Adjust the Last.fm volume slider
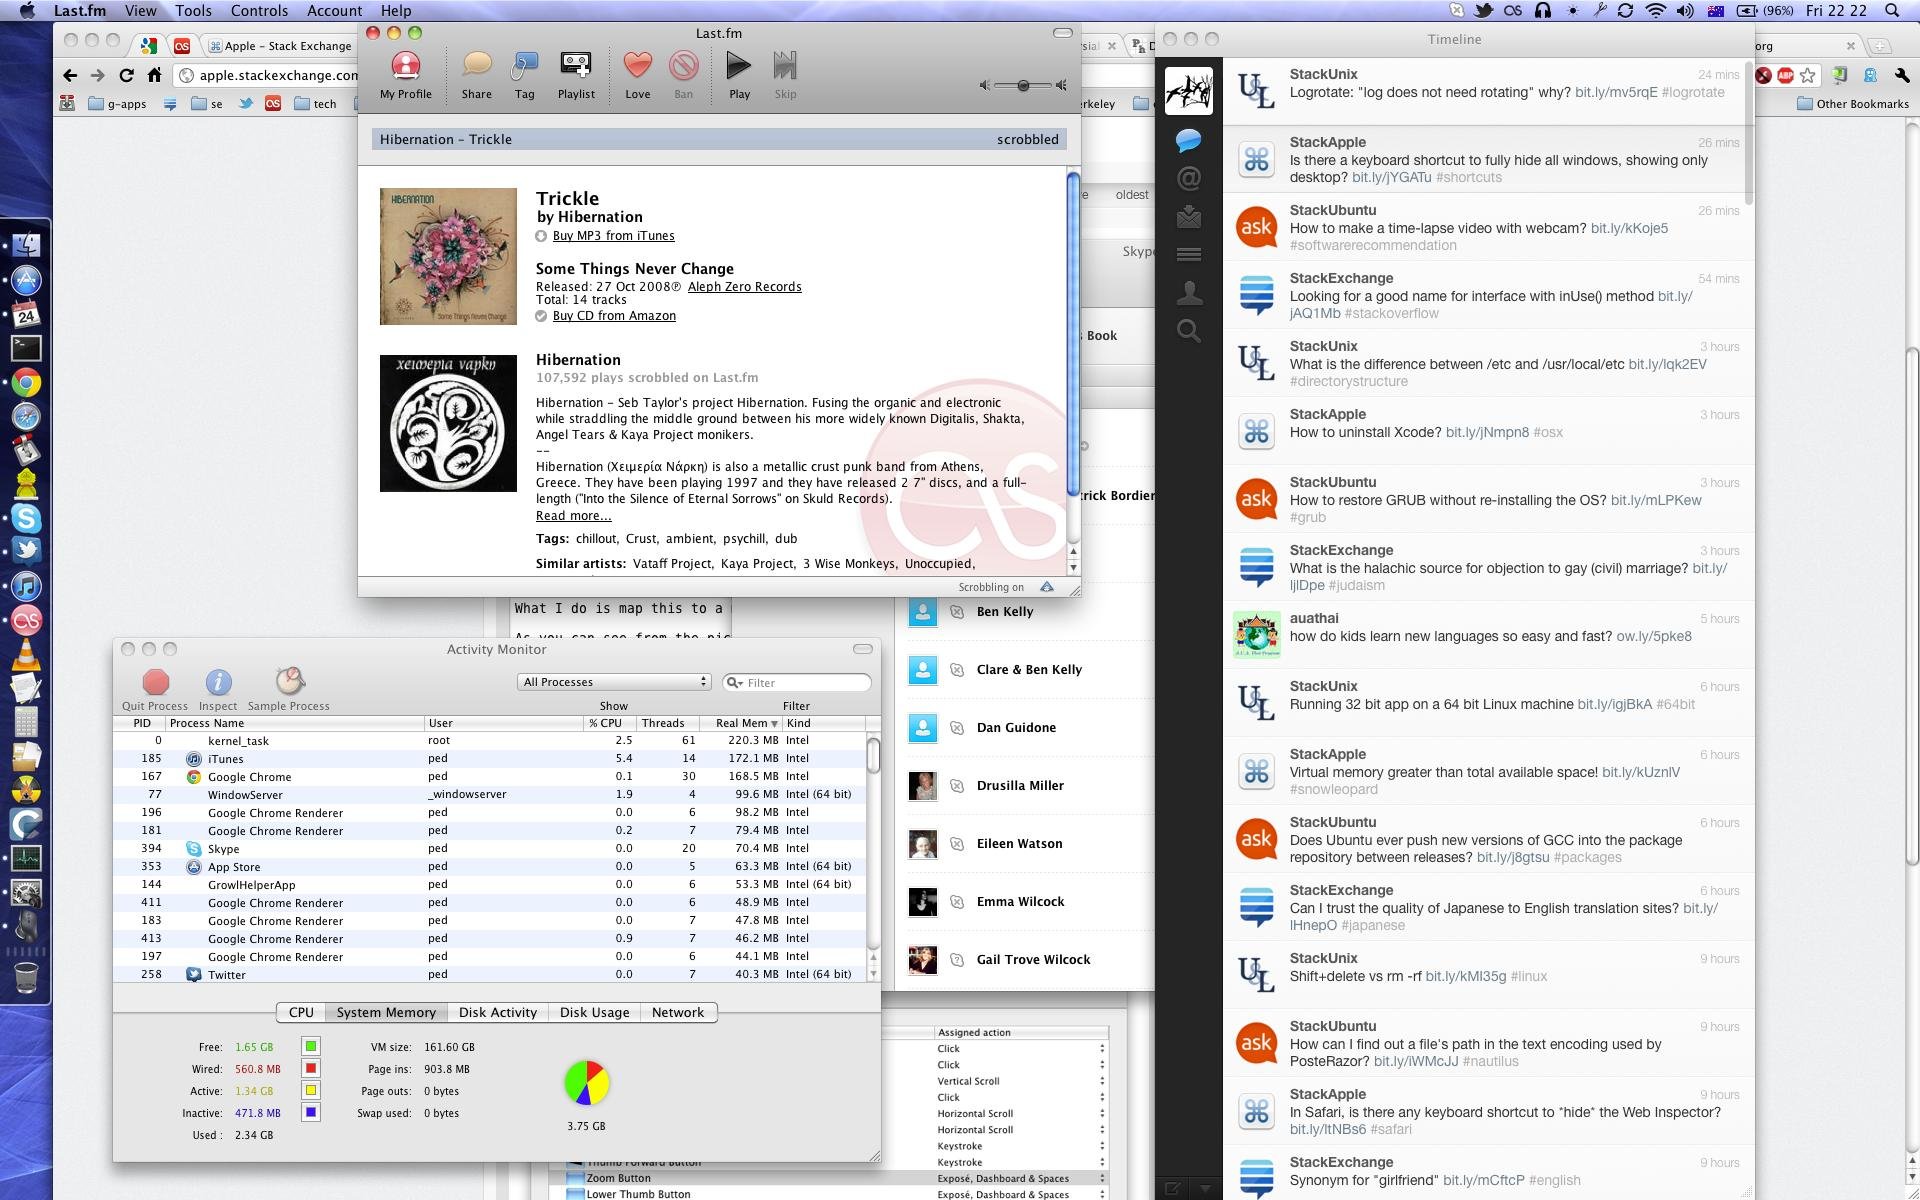Viewport: 1920px width, 1200px height. click(x=1023, y=86)
